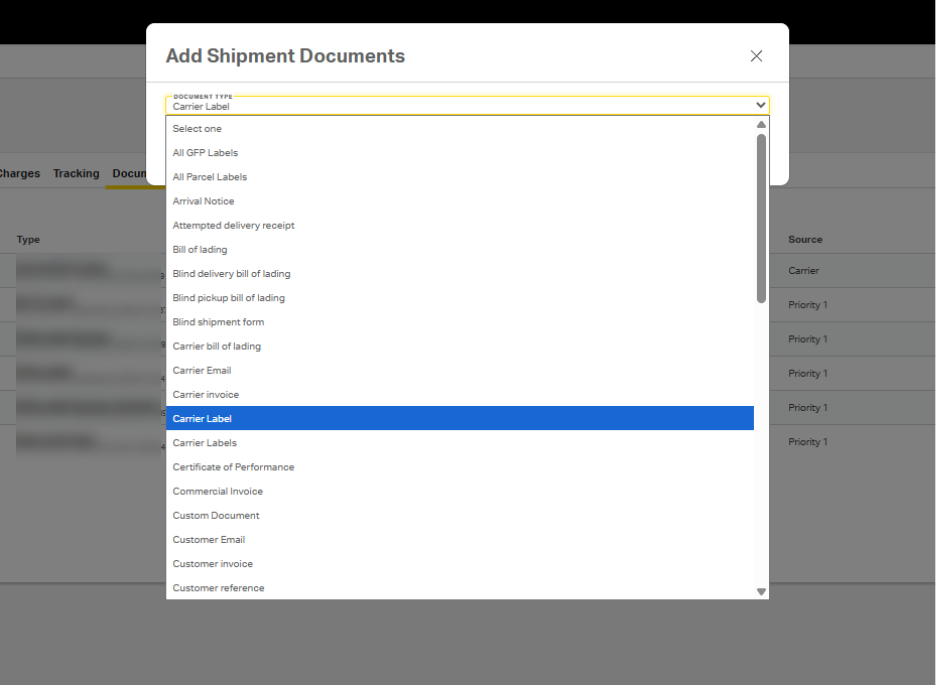Pick Blind delivery bill of lading
Screen dimensions: 936x685
point(231,274)
